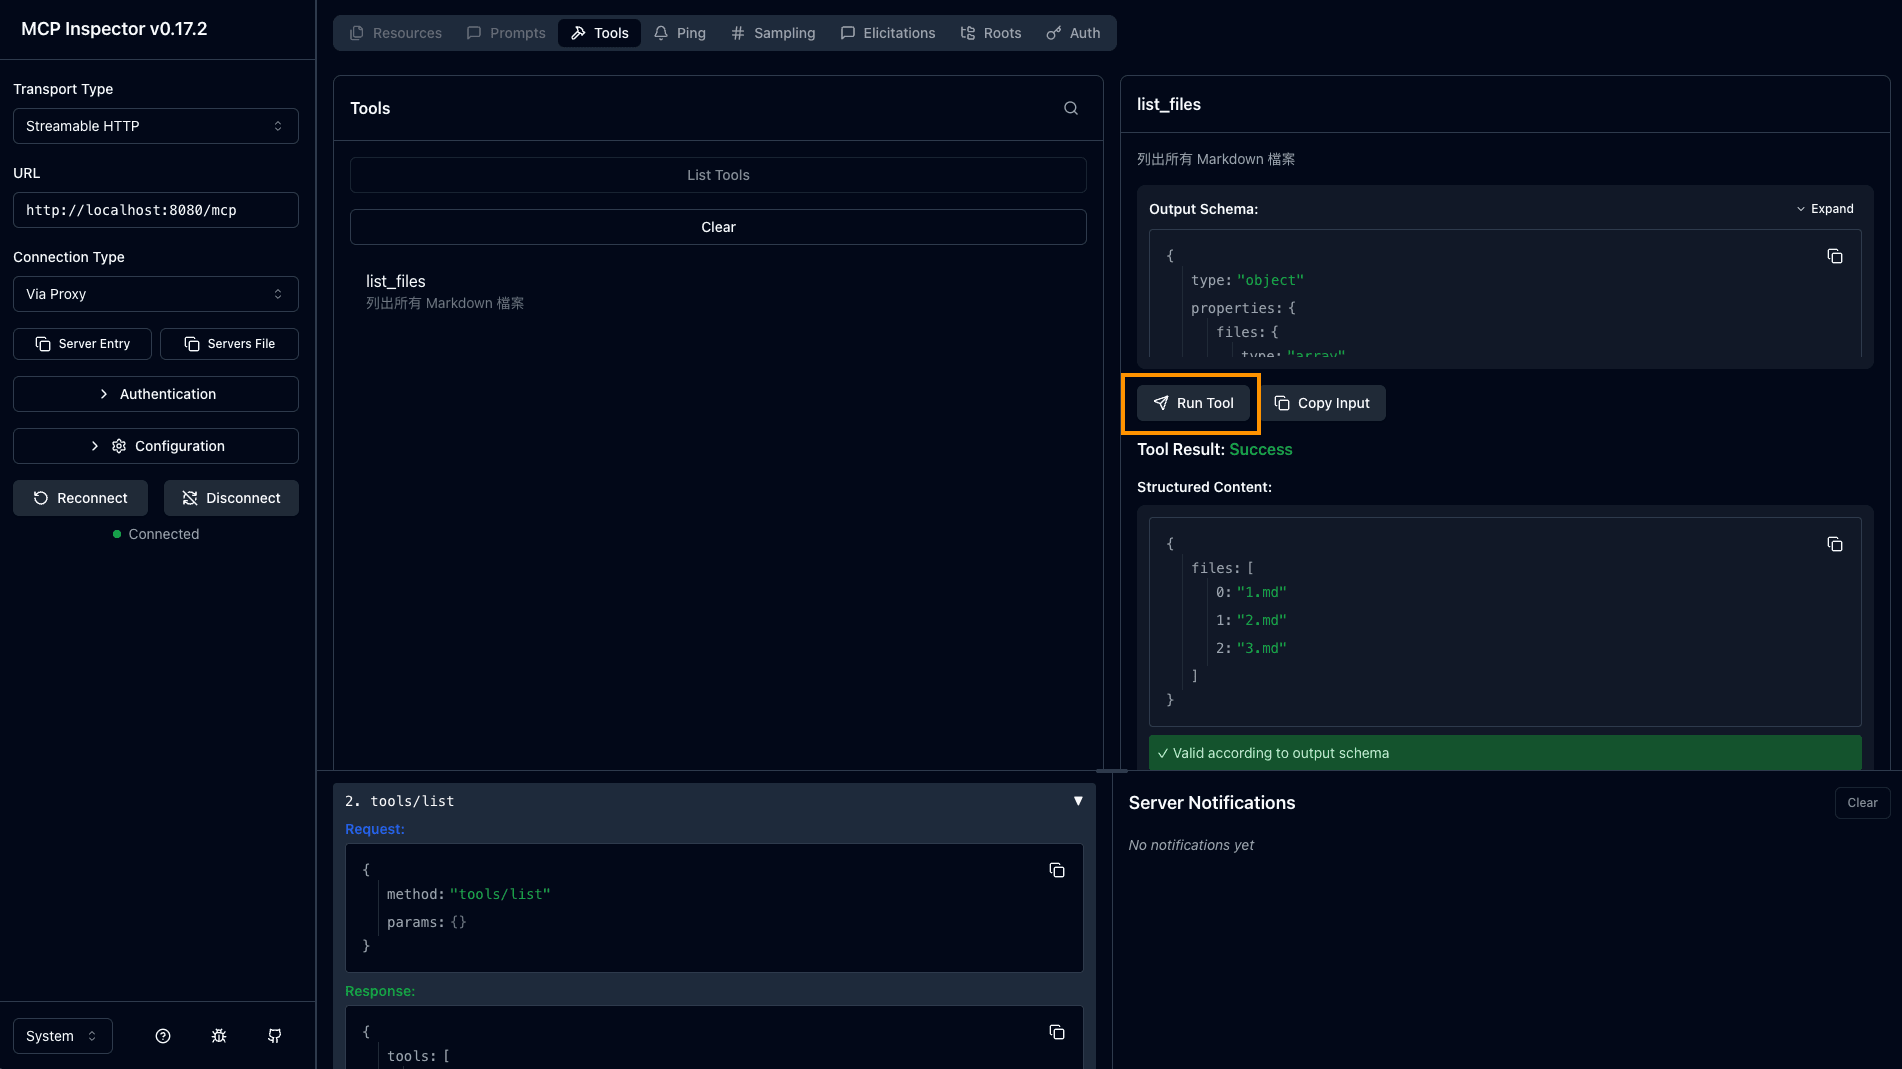1902x1069 pixels.
Task: Expand the Configuration section
Action: [x=155, y=446]
